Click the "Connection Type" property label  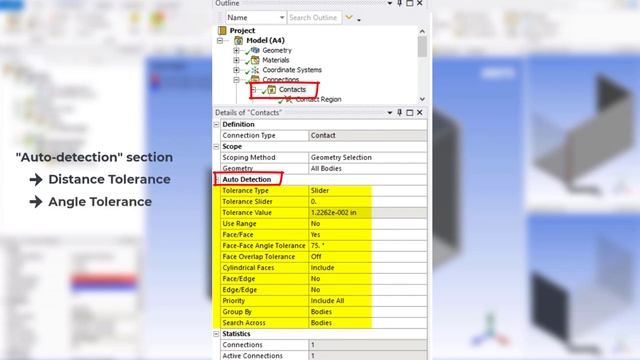(249, 136)
